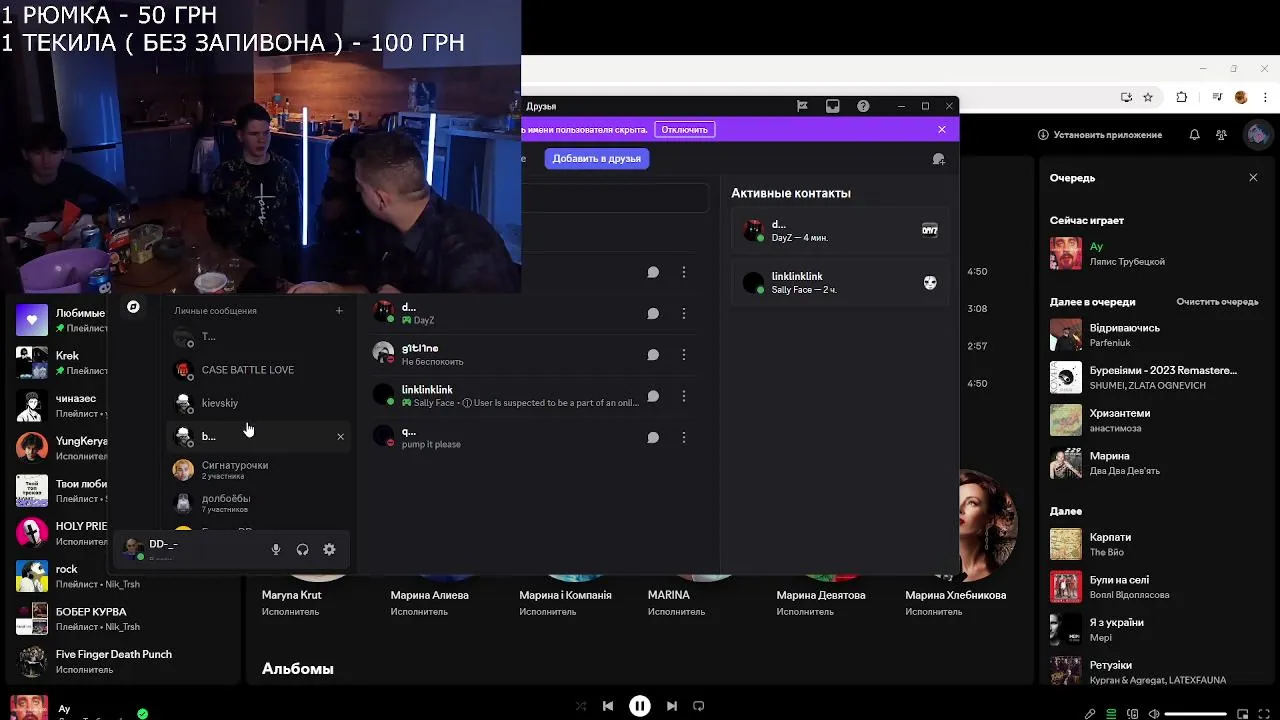Open долбоёбы group chat
1280x720 pixels.
[x=257, y=502]
